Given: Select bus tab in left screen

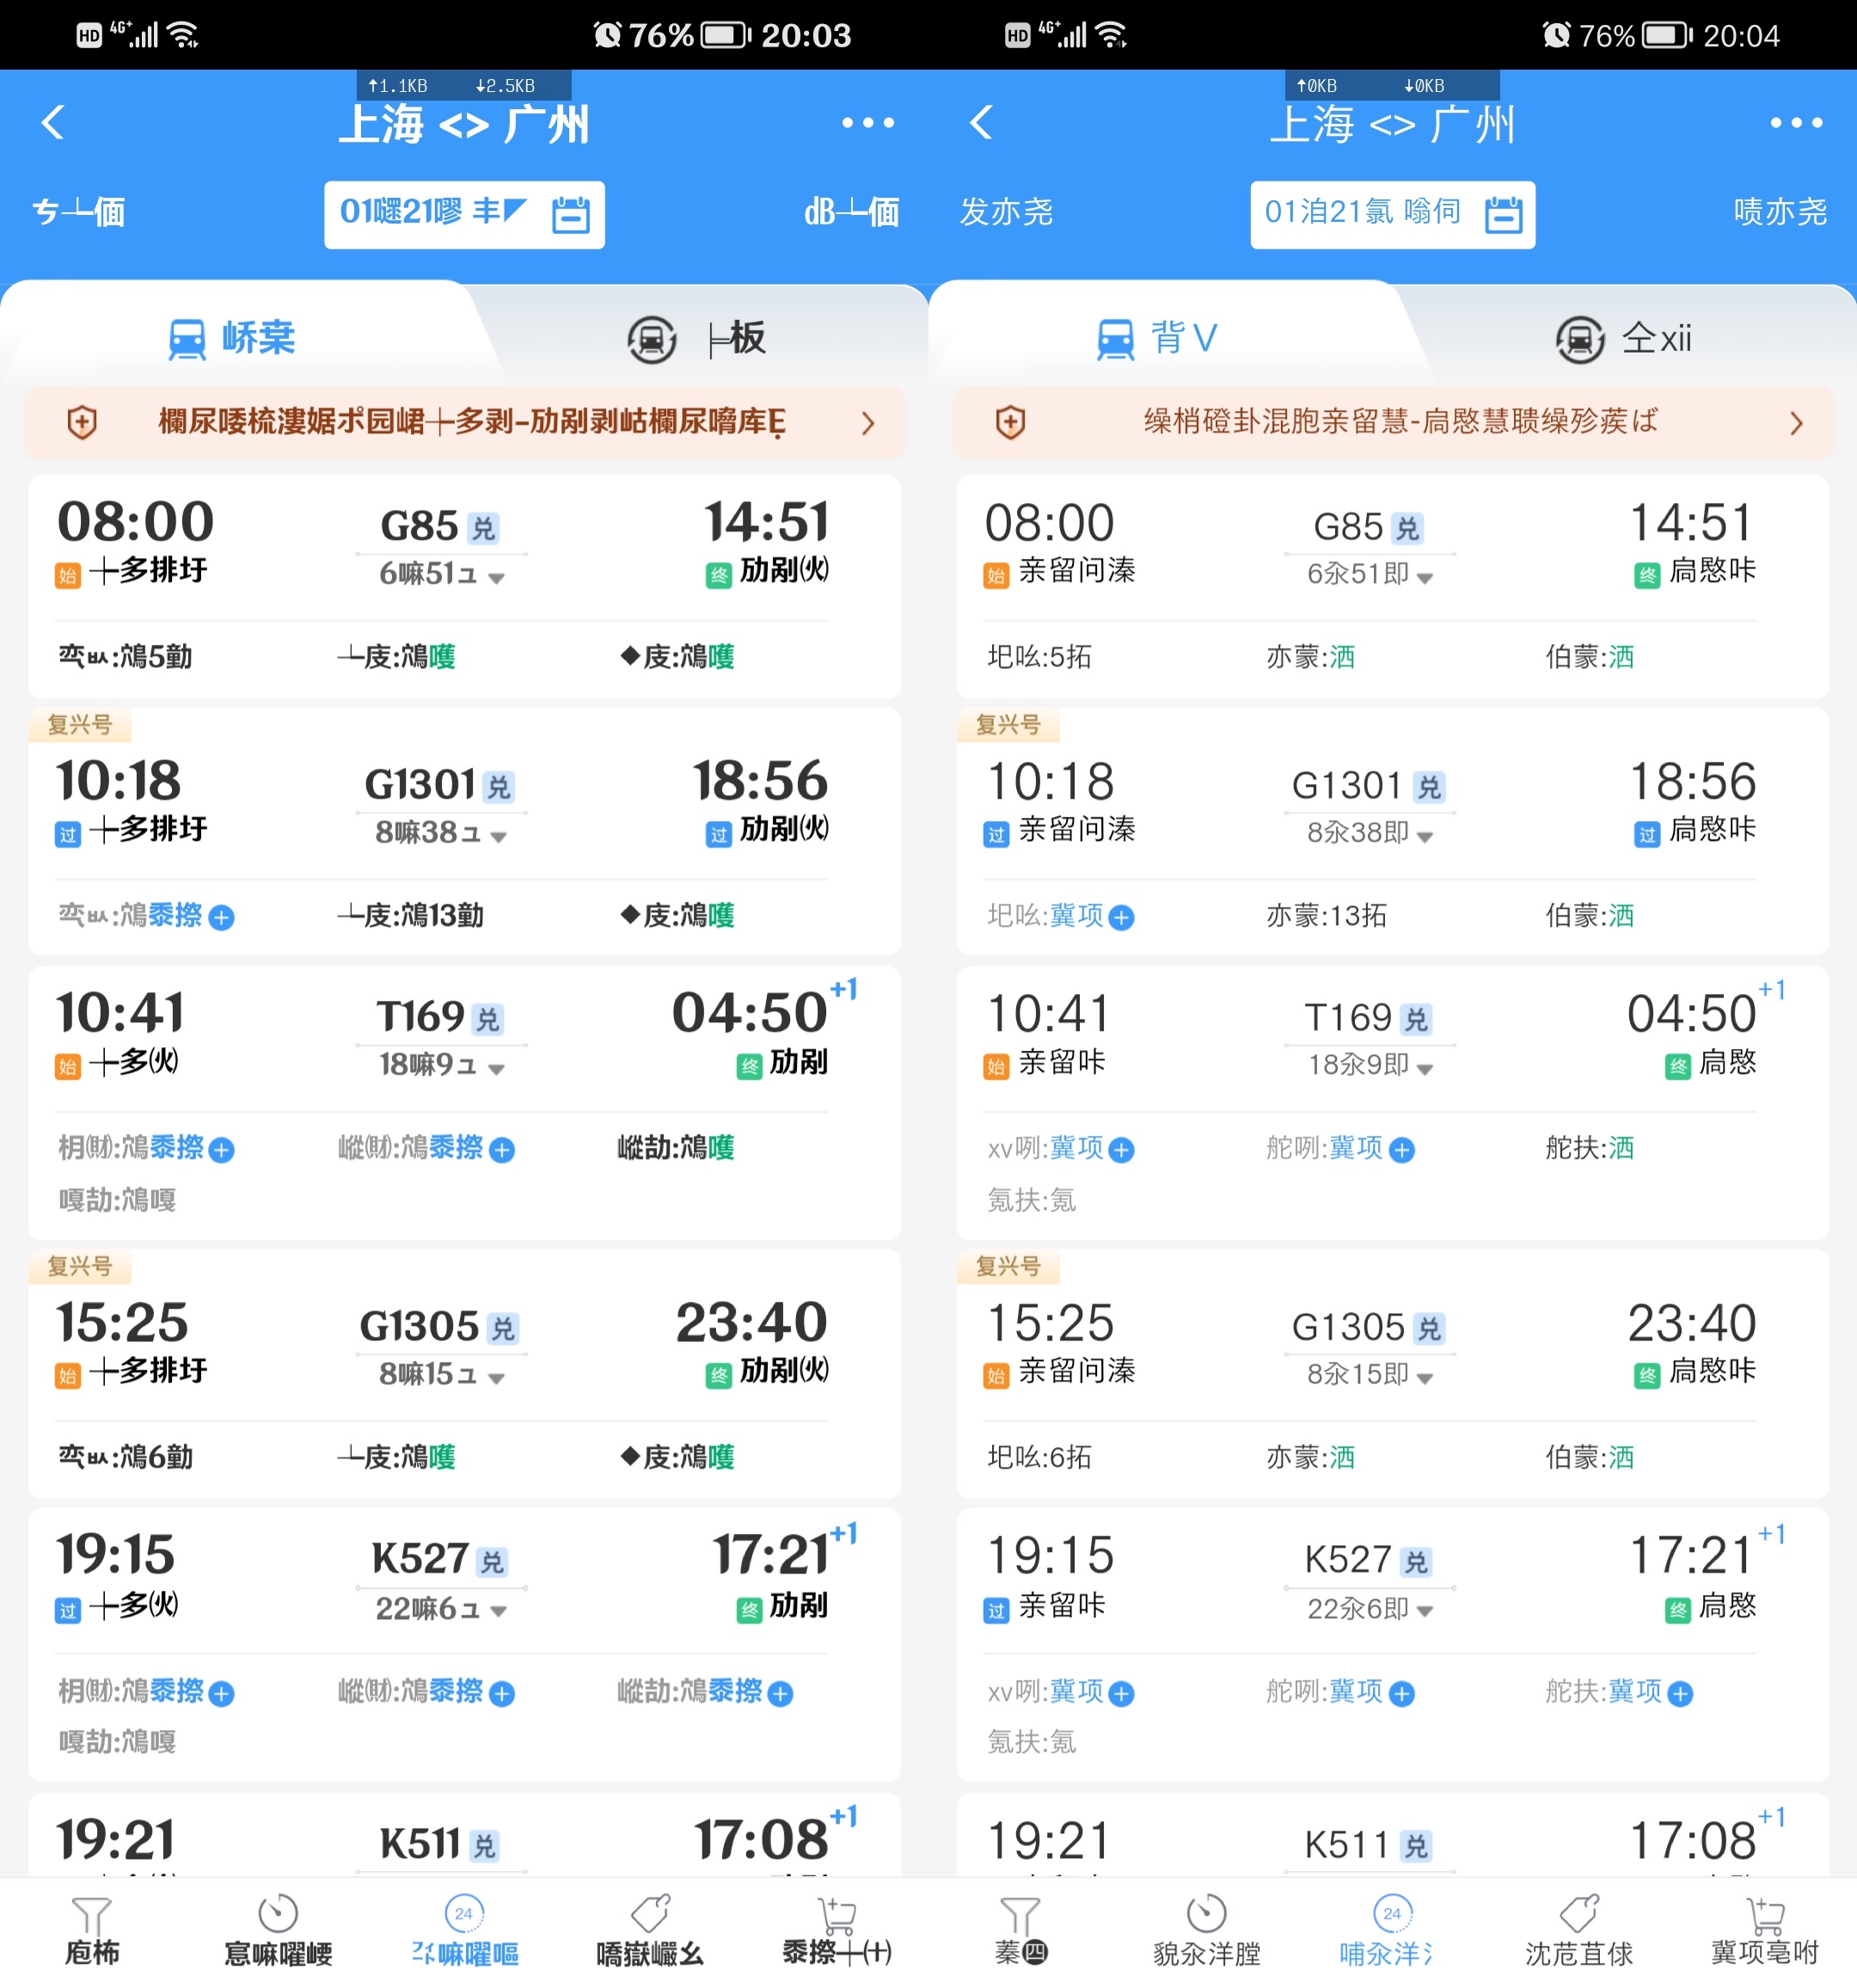Looking at the screenshot, I should coord(696,338).
